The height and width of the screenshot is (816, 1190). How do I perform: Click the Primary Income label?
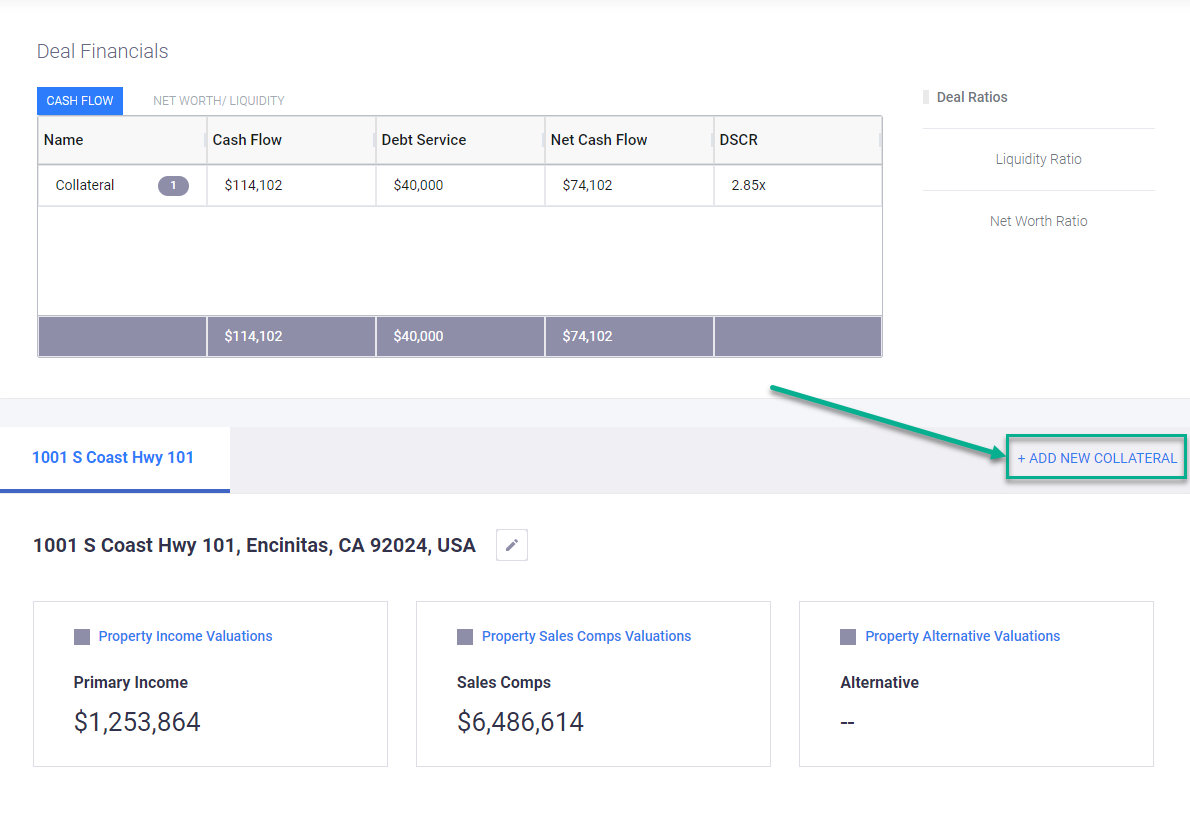[131, 682]
